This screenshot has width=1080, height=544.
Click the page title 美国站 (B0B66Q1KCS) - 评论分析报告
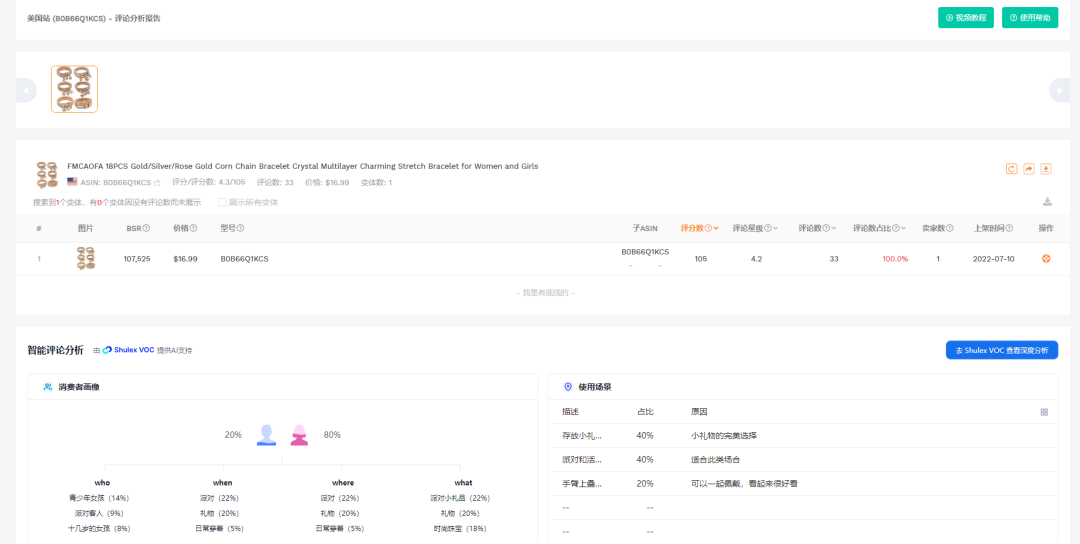click(x=94, y=19)
